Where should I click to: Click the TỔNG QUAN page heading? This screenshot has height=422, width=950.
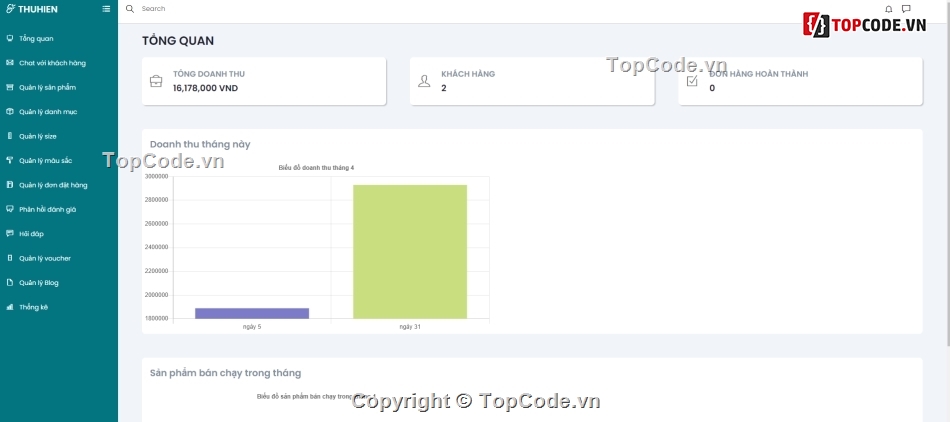pyautogui.click(x=178, y=41)
